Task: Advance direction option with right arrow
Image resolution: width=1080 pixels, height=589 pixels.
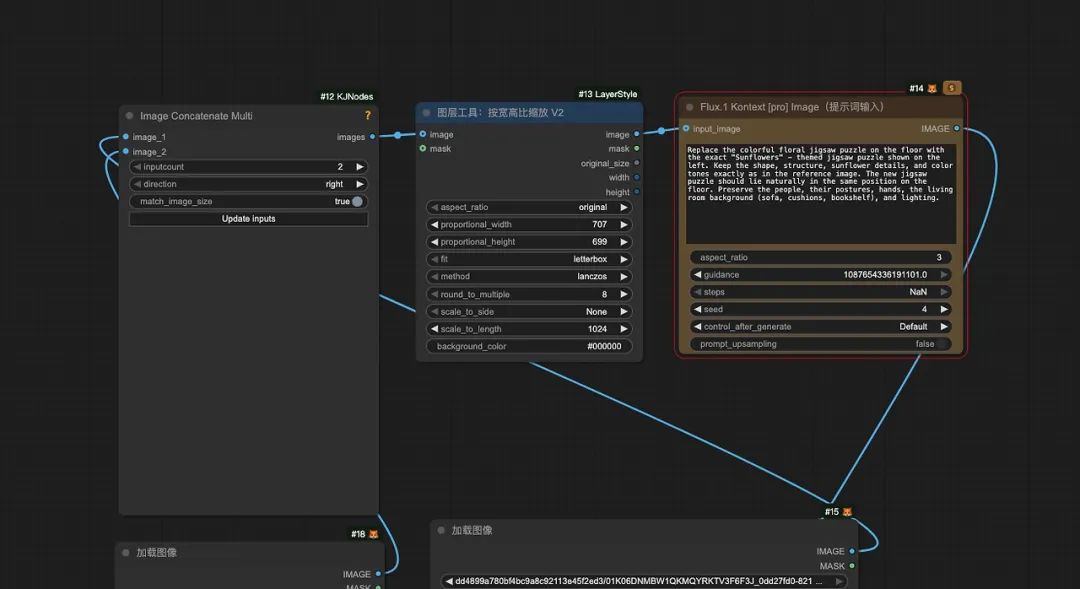Action: pyautogui.click(x=360, y=184)
